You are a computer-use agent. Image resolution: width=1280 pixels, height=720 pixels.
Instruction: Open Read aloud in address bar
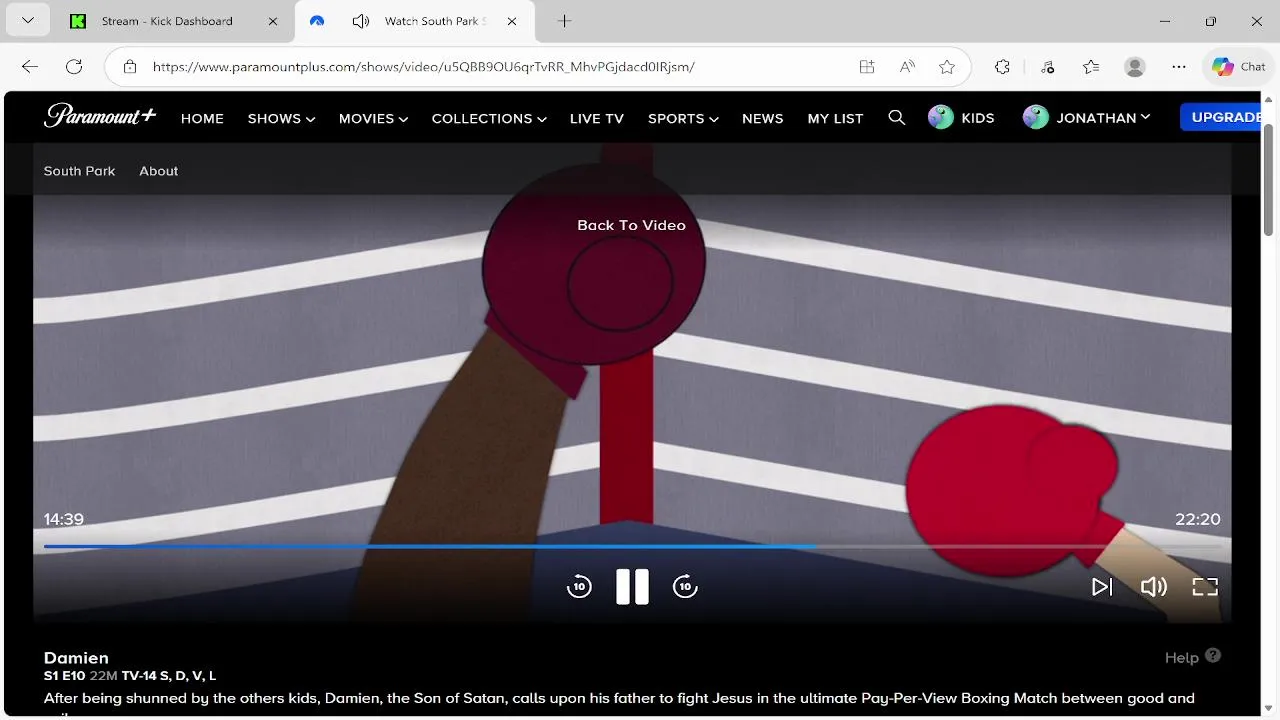(907, 67)
